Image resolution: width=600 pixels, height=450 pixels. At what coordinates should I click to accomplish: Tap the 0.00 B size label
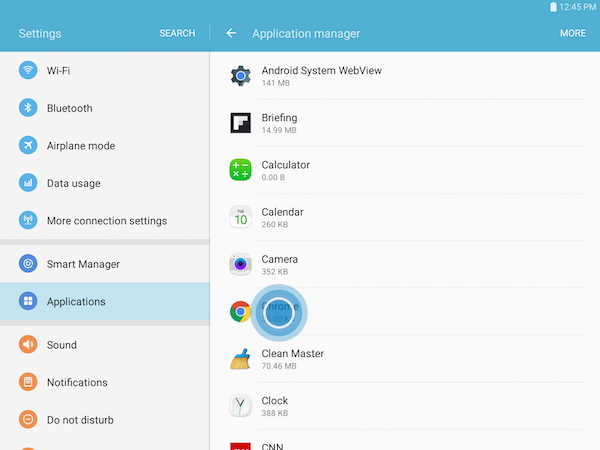273,178
